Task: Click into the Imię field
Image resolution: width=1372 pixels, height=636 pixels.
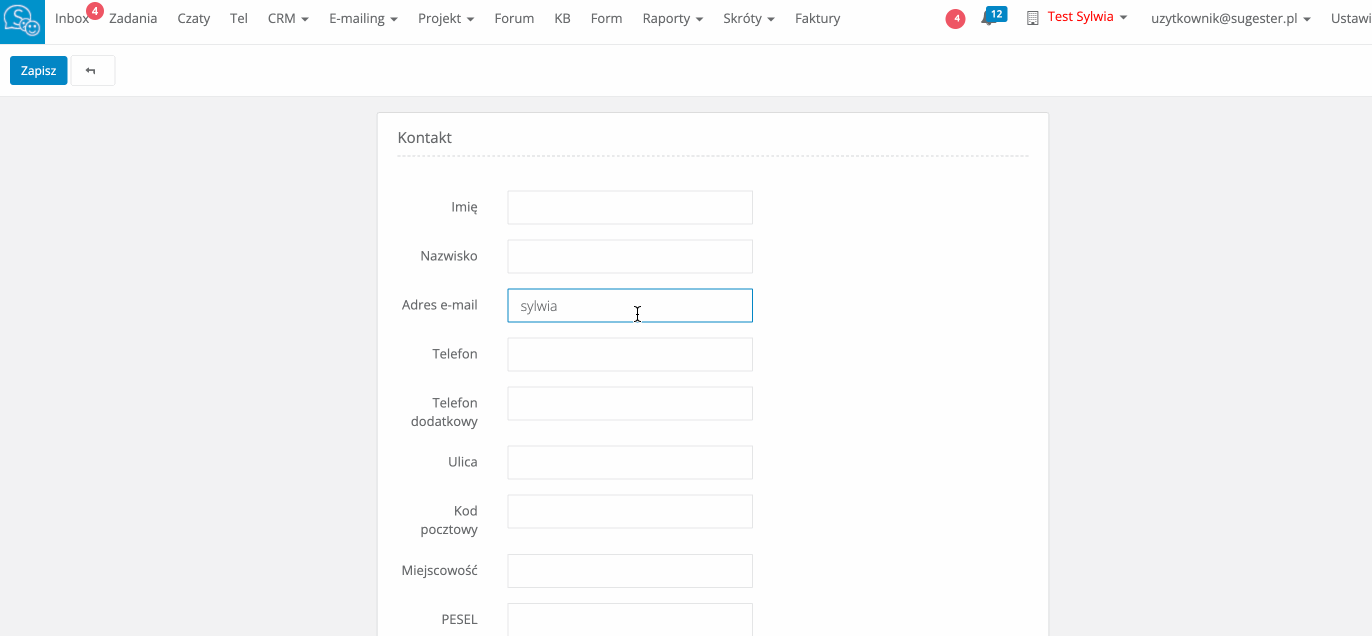Action: tap(629, 208)
